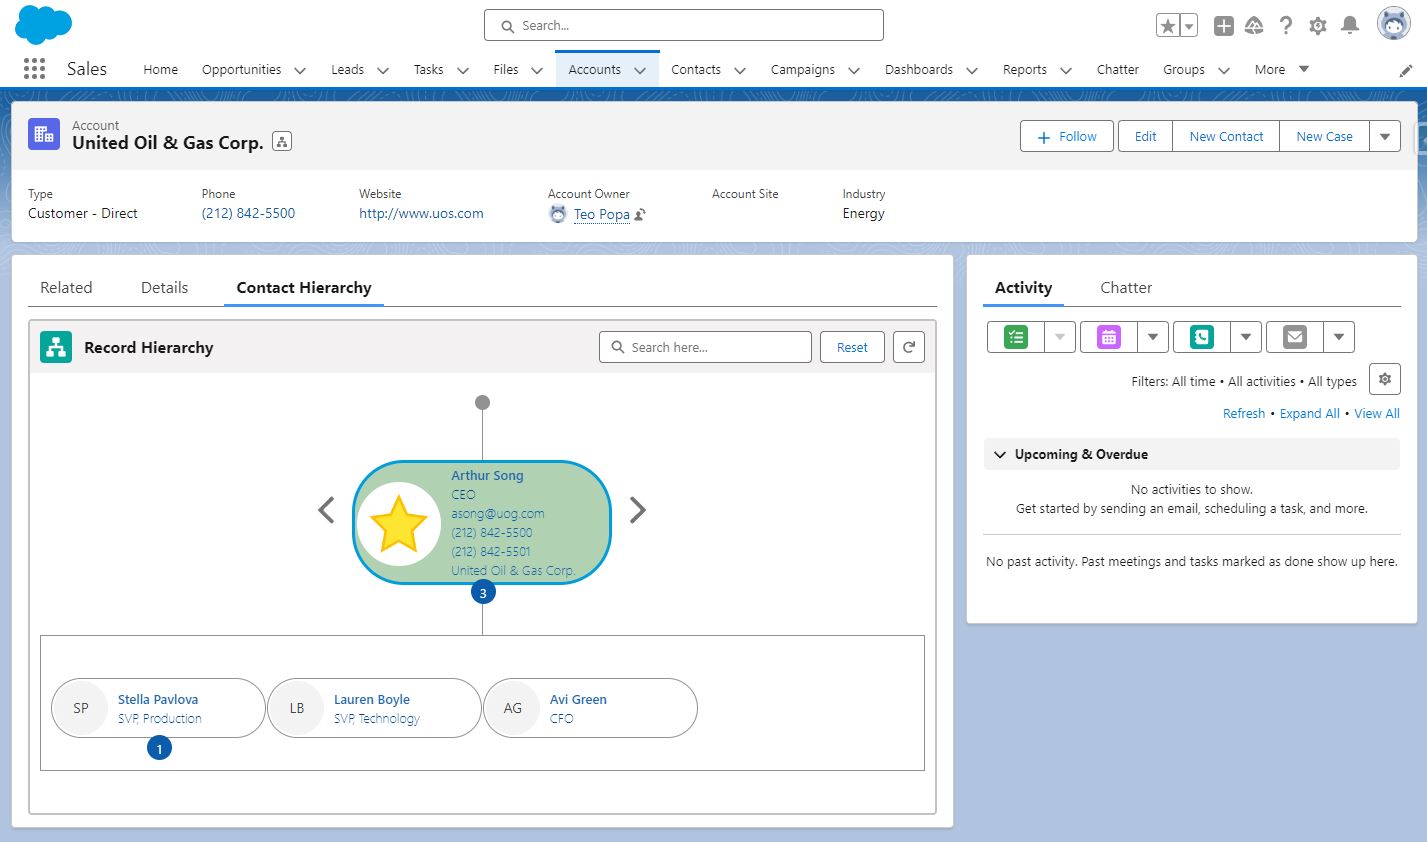Viewport: 1427px width, 842px height.
Task: Collapse the Upcoming & Overdue section
Action: 1000,454
